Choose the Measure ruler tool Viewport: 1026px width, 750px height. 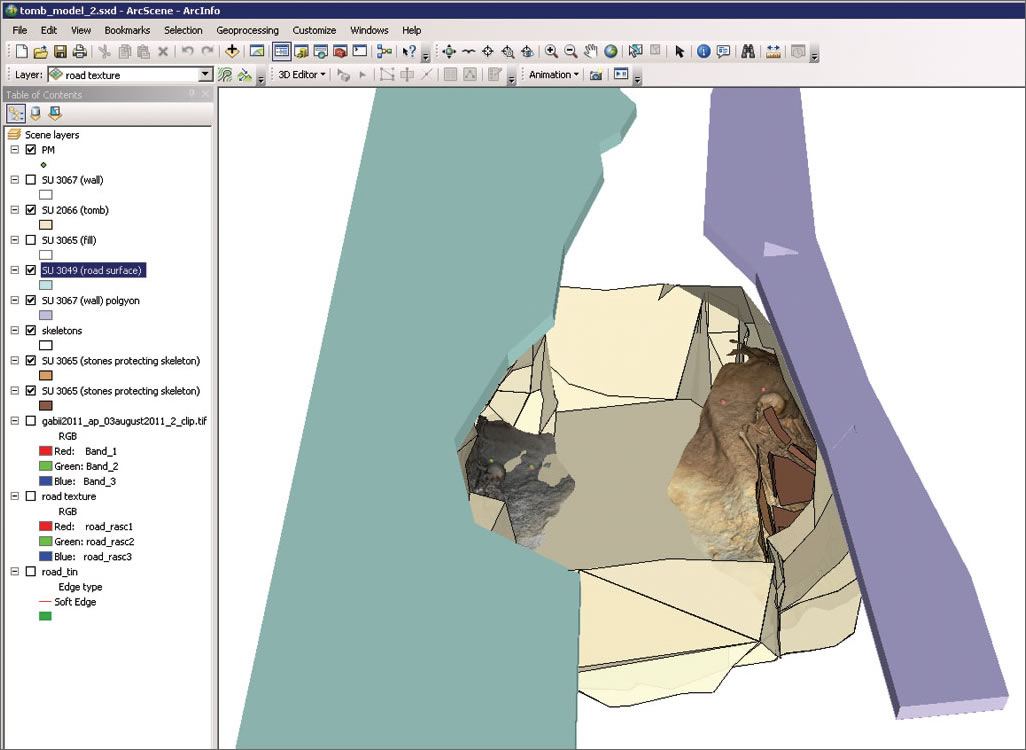773,51
